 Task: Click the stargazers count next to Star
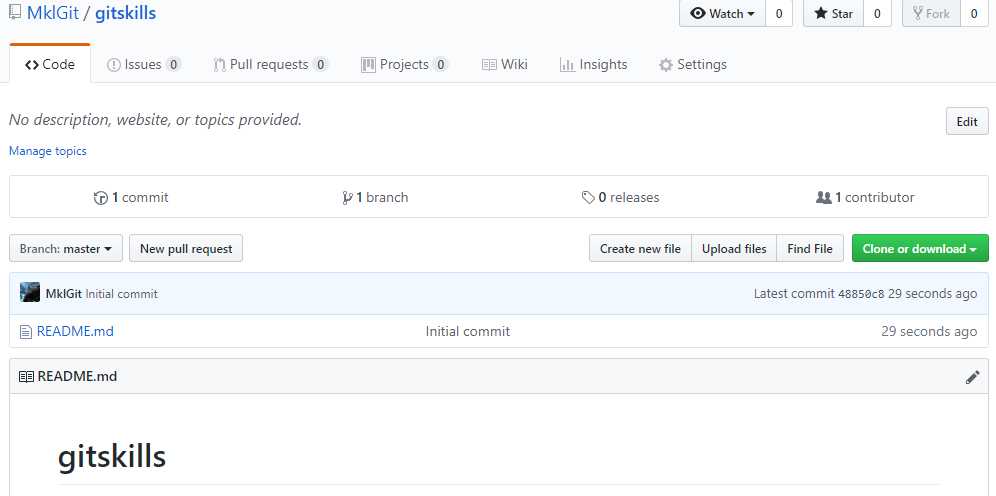point(877,13)
